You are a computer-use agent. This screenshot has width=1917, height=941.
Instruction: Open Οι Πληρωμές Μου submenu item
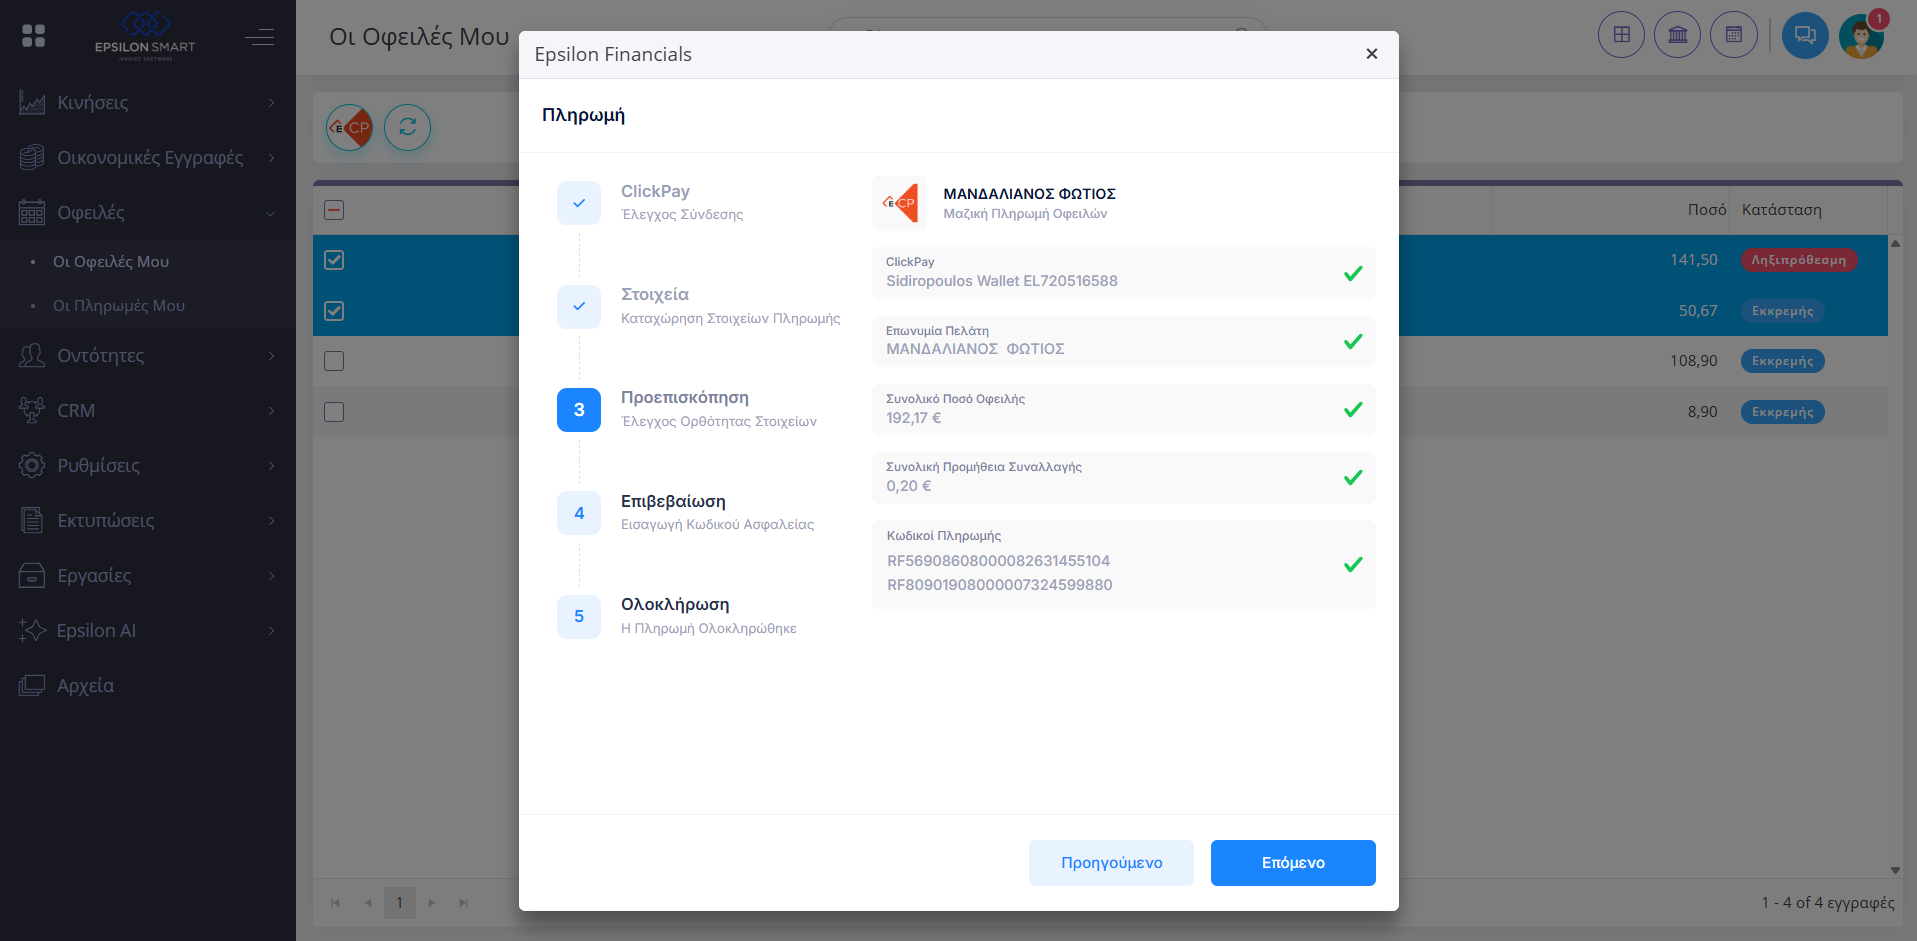click(x=119, y=306)
